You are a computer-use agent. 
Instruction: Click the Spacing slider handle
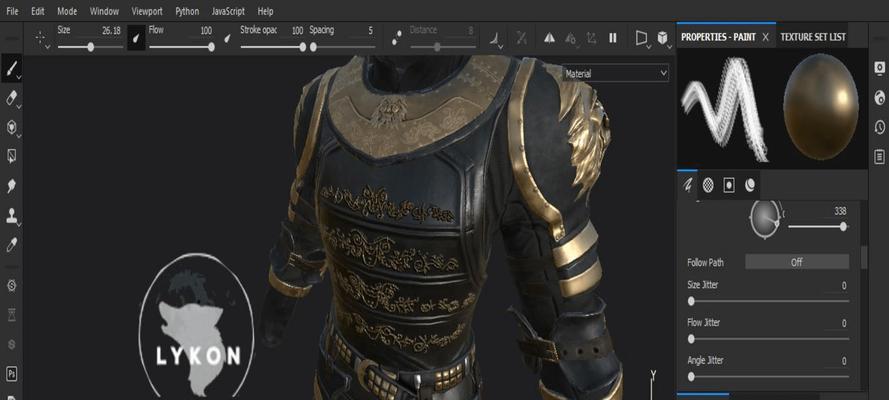click(313, 47)
